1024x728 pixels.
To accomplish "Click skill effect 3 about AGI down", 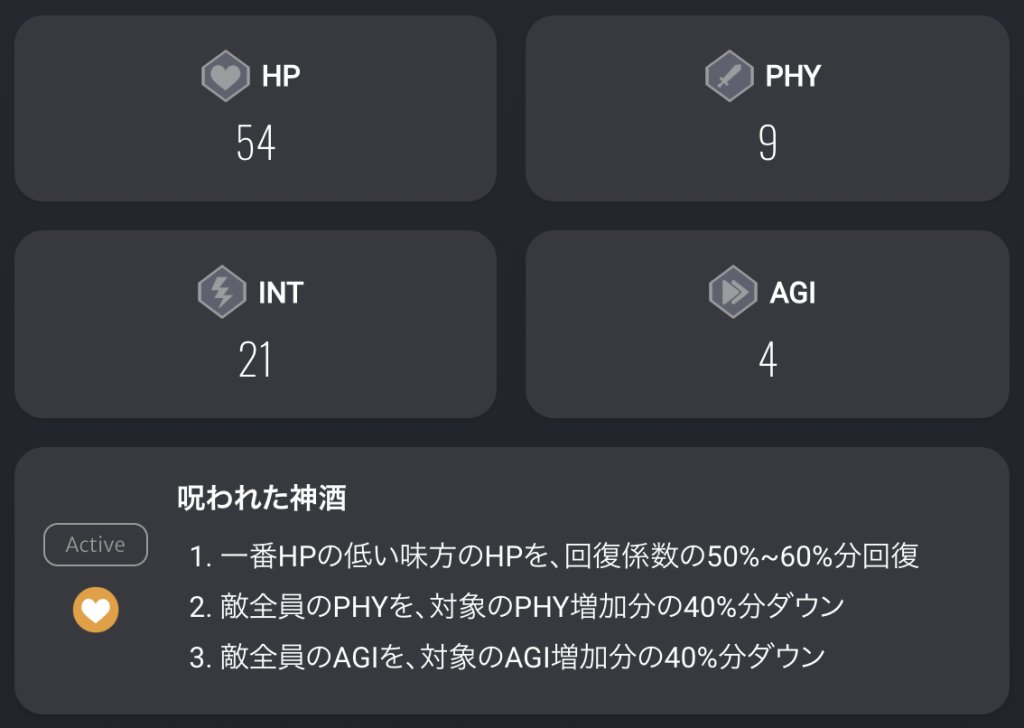I will (507, 657).
